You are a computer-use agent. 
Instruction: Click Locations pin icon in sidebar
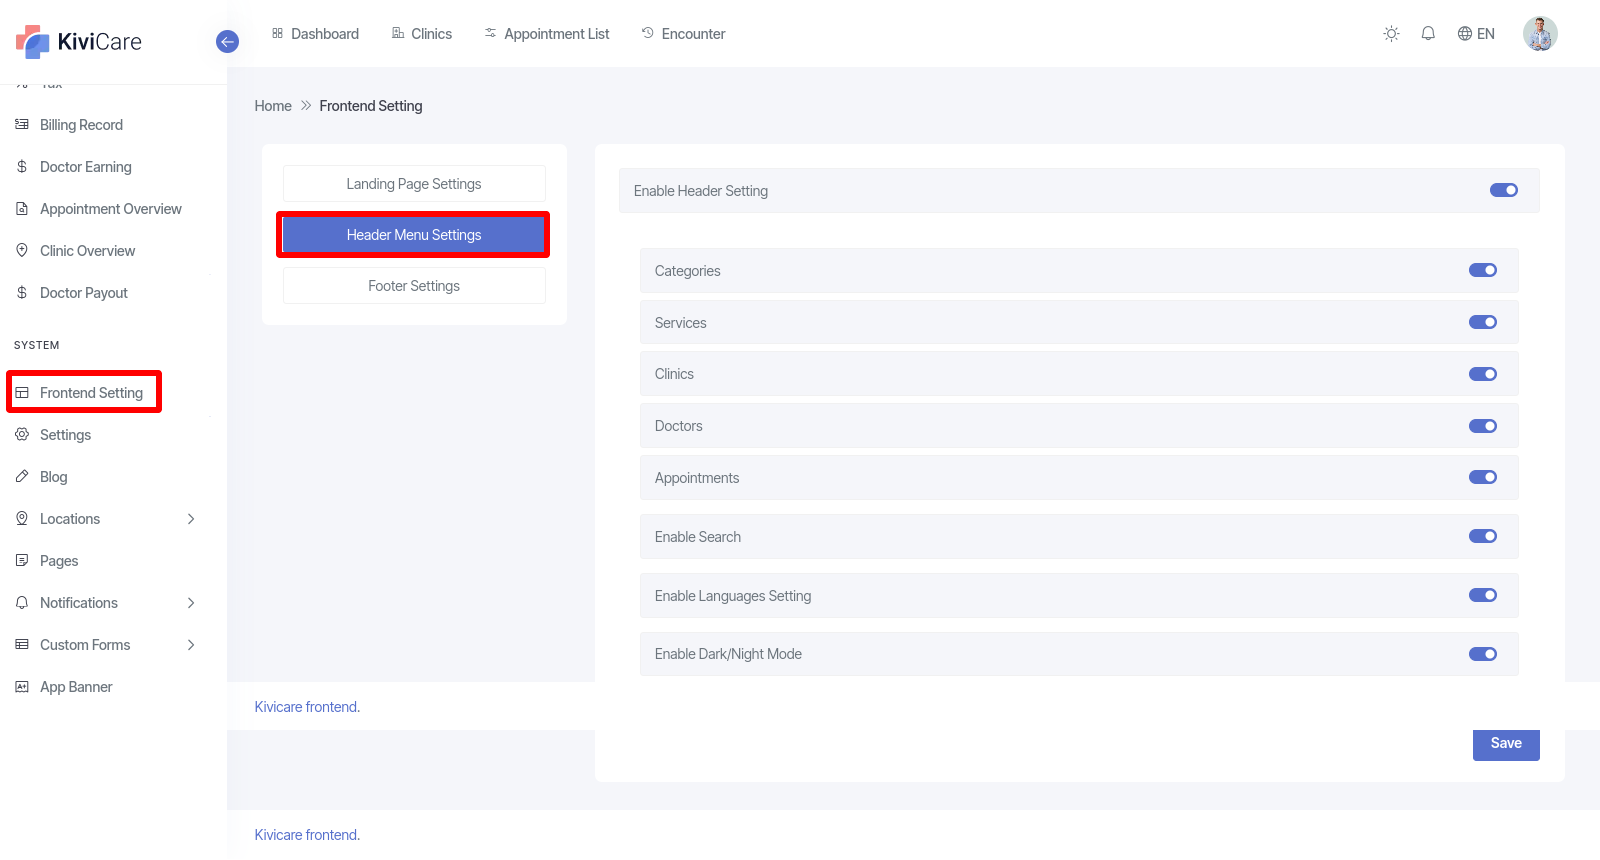point(22,519)
